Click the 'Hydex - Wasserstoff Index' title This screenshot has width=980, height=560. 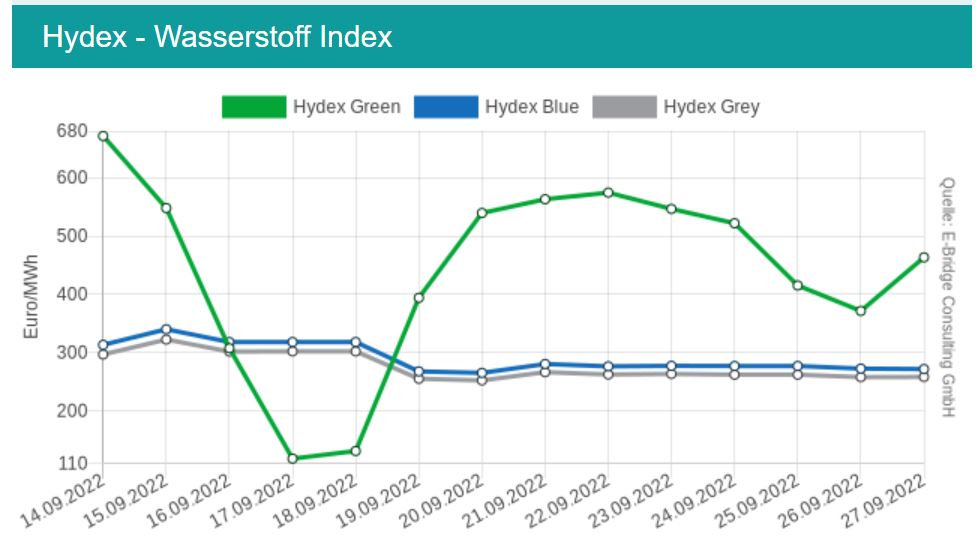click(x=217, y=36)
